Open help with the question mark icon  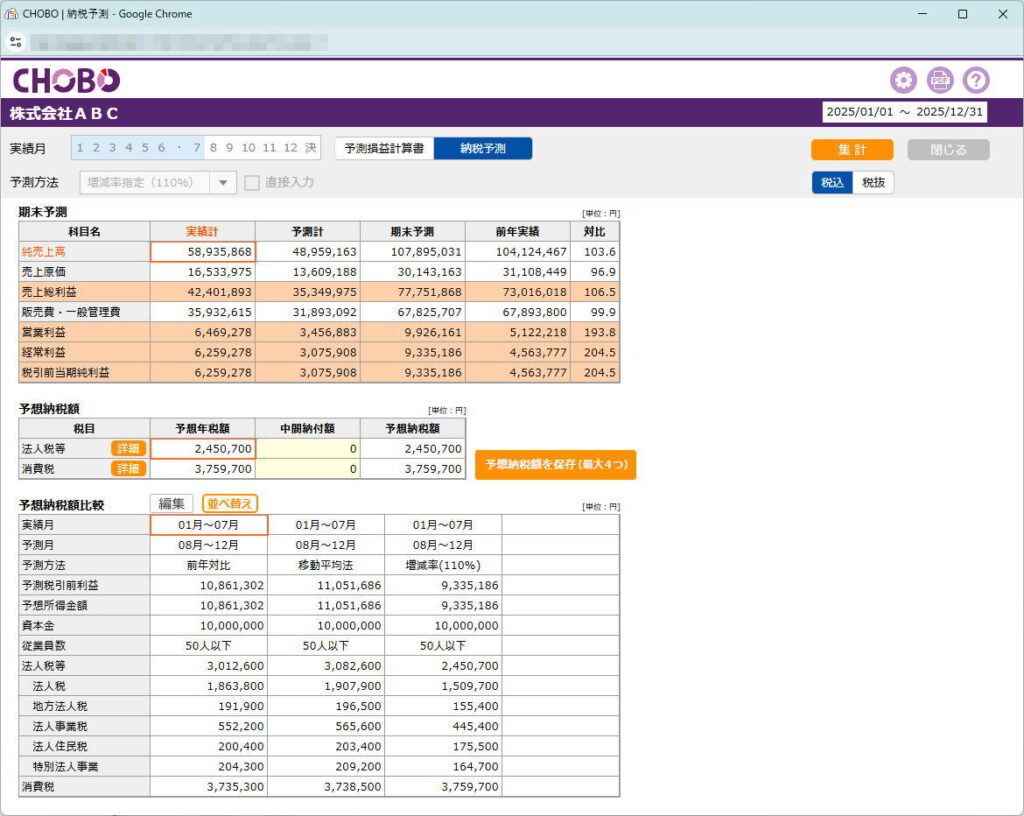coord(975,80)
